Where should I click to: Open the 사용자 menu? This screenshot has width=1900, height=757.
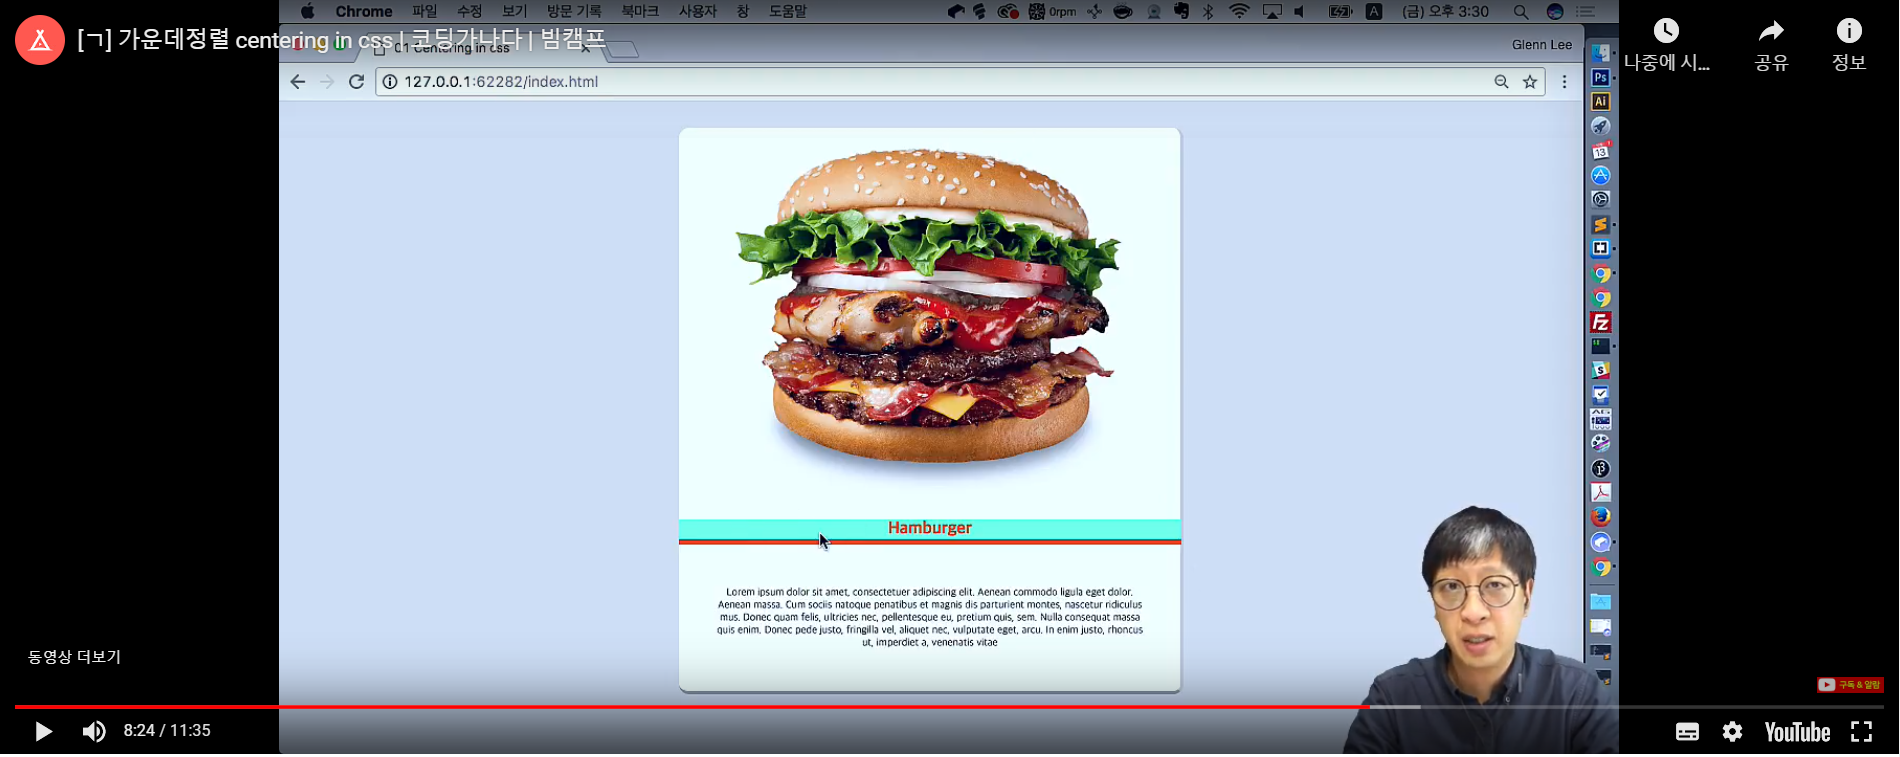(698, 12)
